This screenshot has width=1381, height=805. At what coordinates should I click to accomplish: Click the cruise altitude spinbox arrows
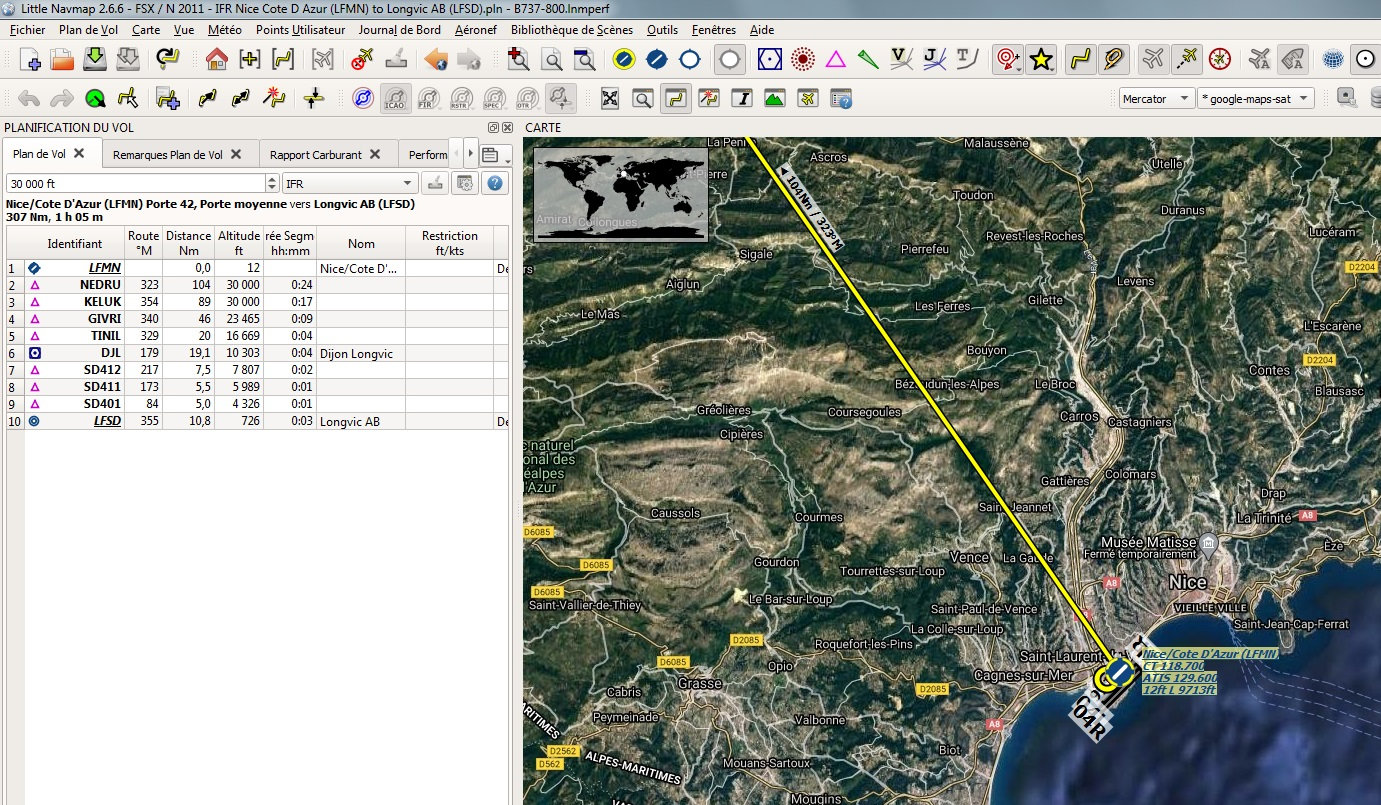pyautogui.click(x=272, y=183)
